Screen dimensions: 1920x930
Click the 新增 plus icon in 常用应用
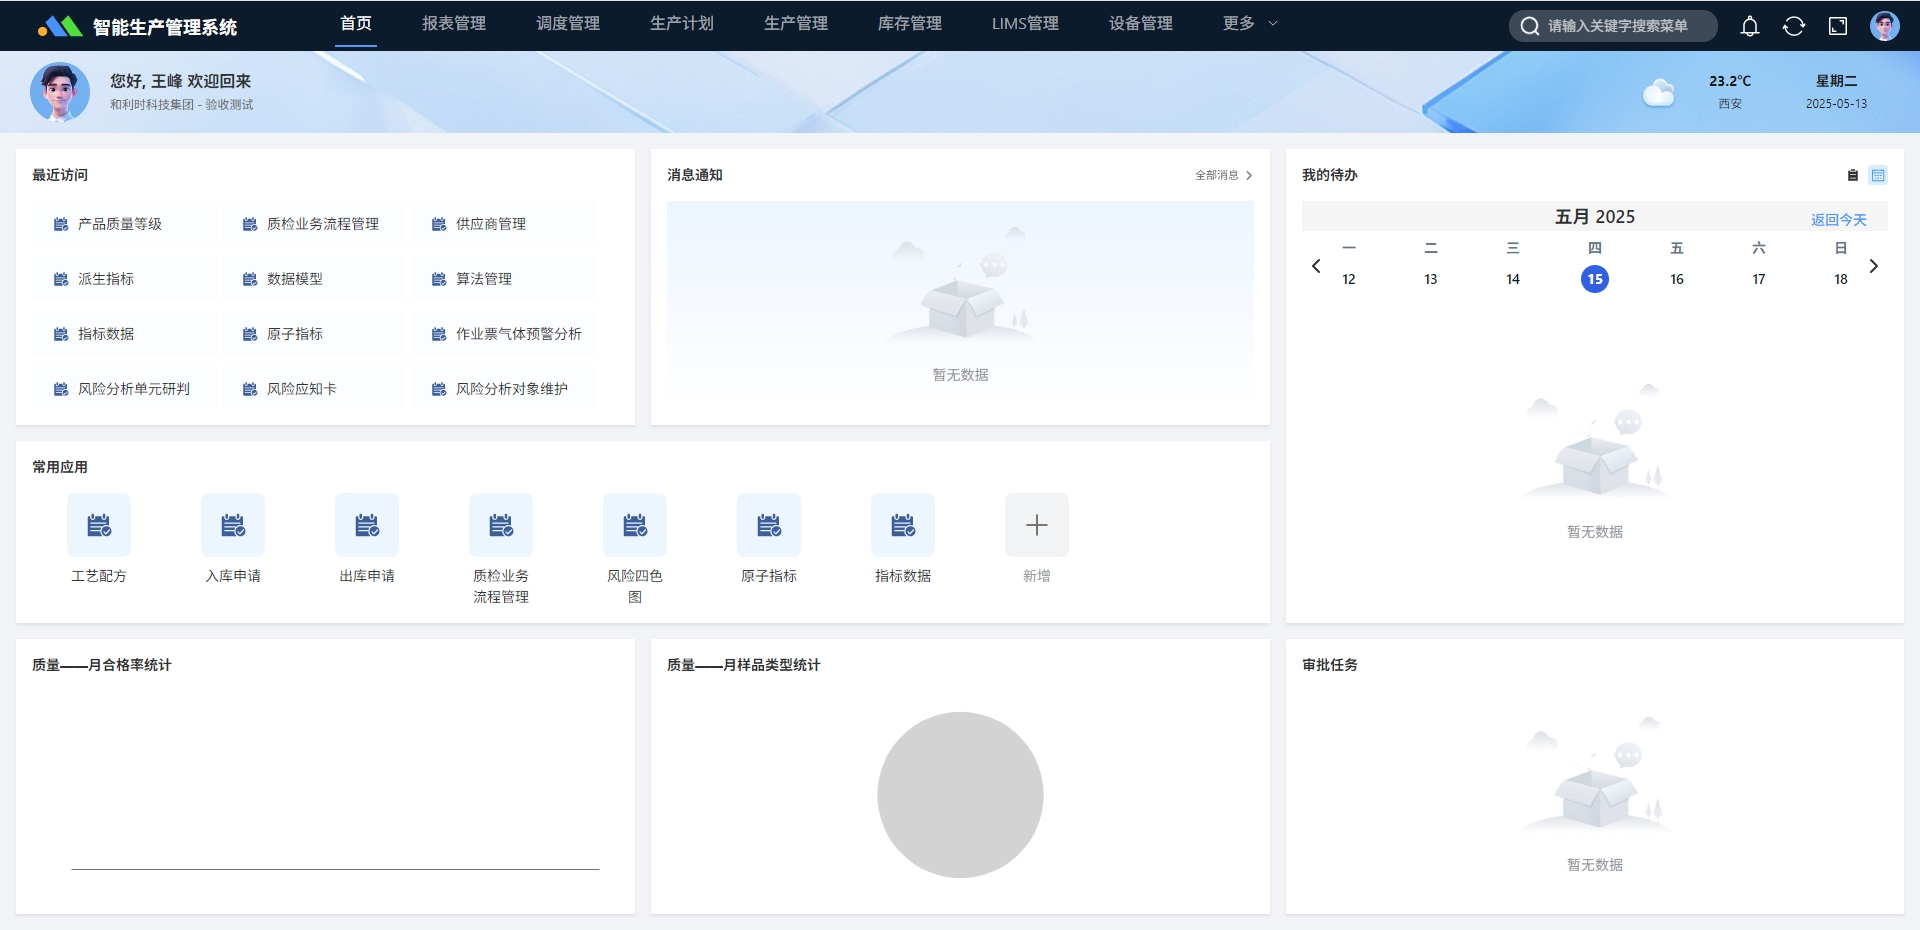tap(1036, 525)
